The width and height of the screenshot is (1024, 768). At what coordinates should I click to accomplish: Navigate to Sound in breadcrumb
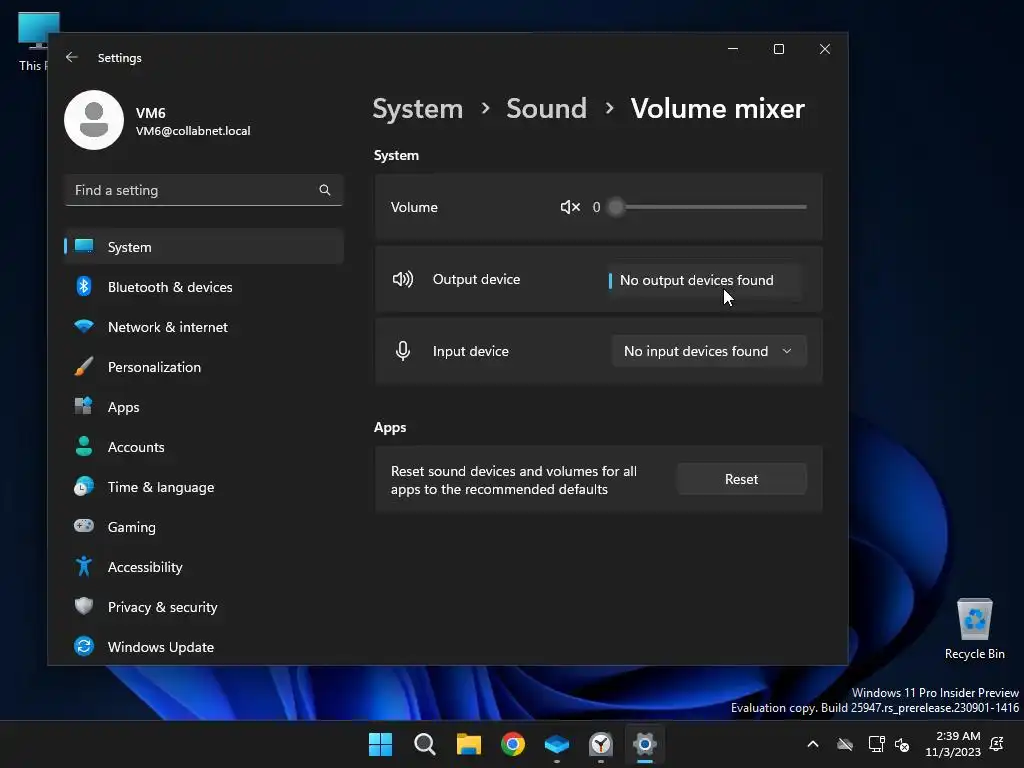547,108
